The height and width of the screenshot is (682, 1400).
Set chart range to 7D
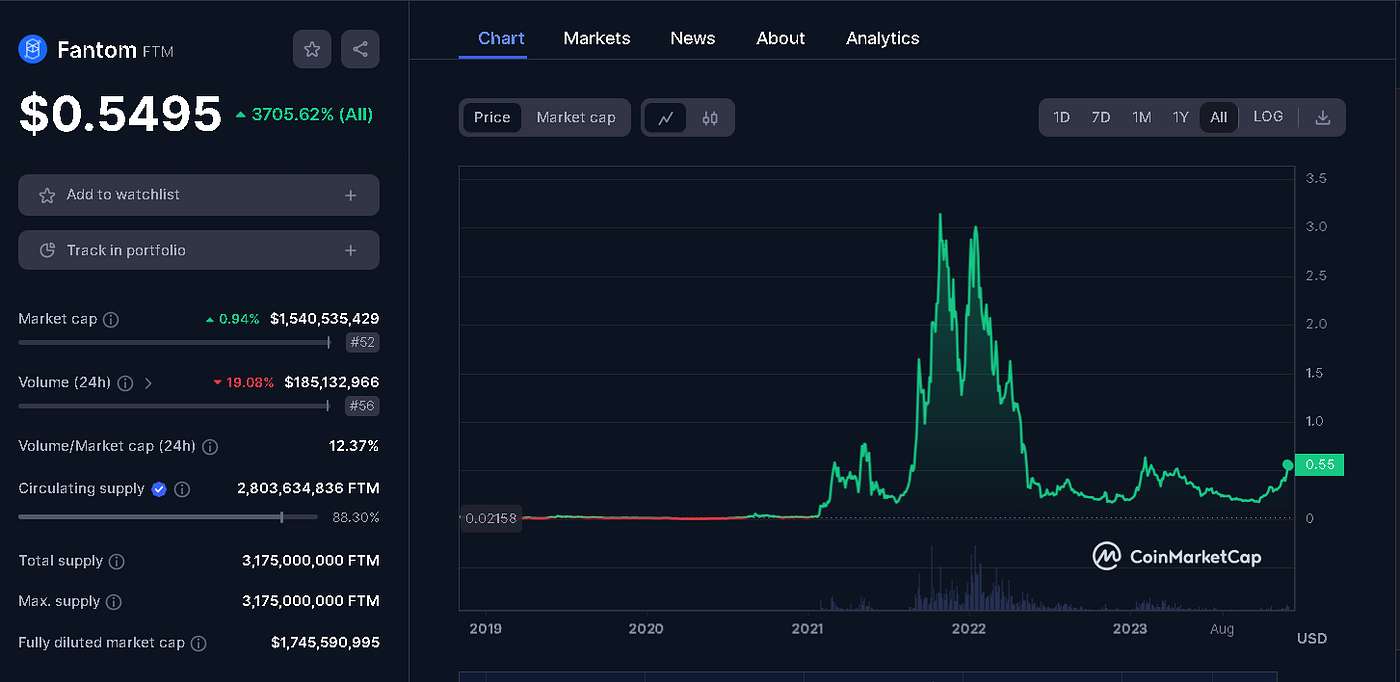pos(1101,117)
